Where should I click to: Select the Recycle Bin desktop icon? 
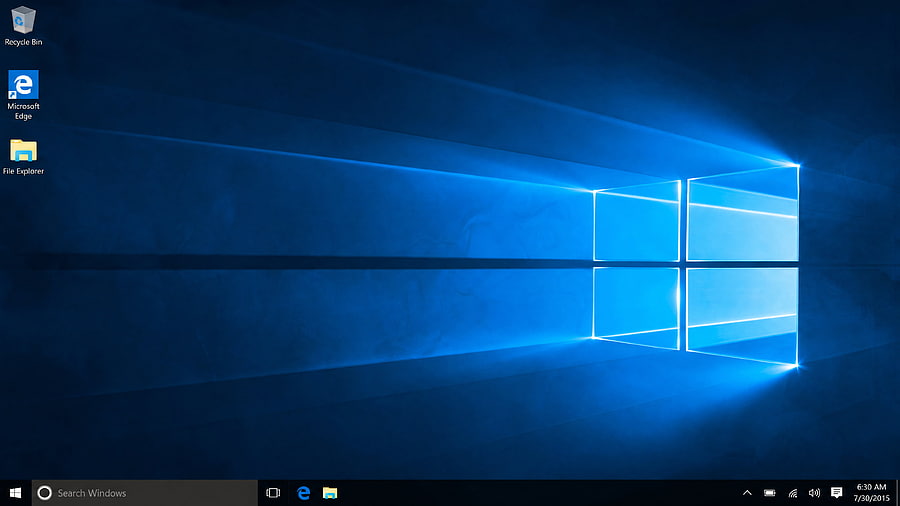[23, 26]
